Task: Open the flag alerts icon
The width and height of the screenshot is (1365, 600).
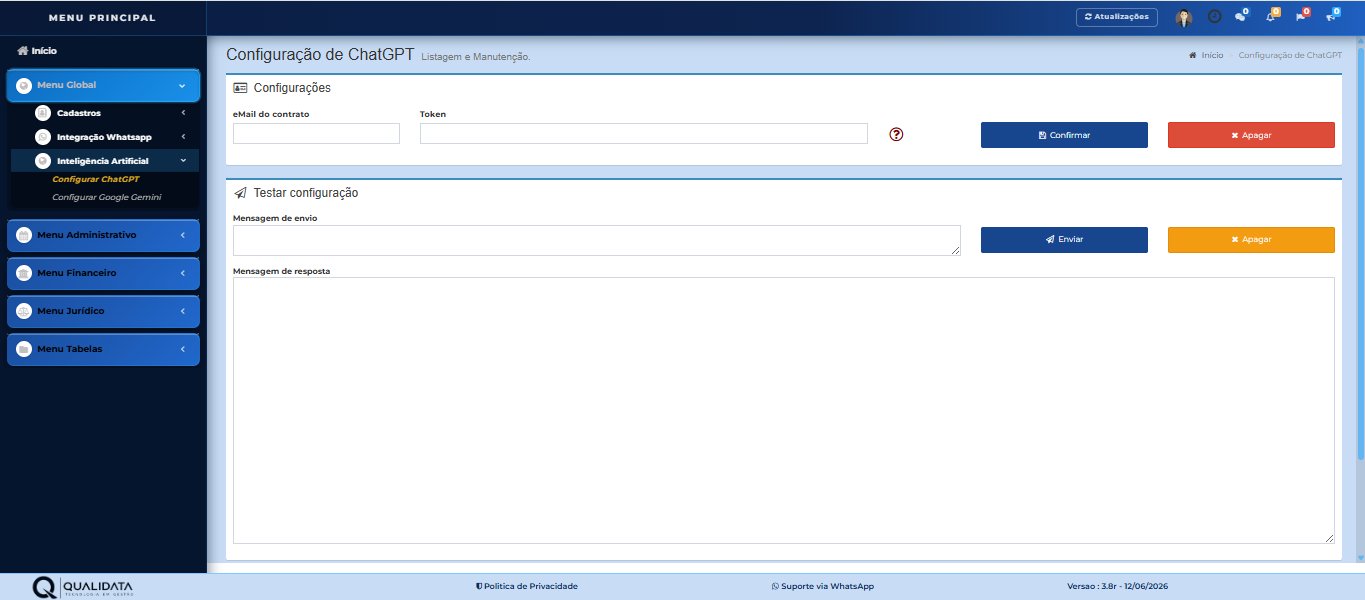Action: tap(1301, 16)
